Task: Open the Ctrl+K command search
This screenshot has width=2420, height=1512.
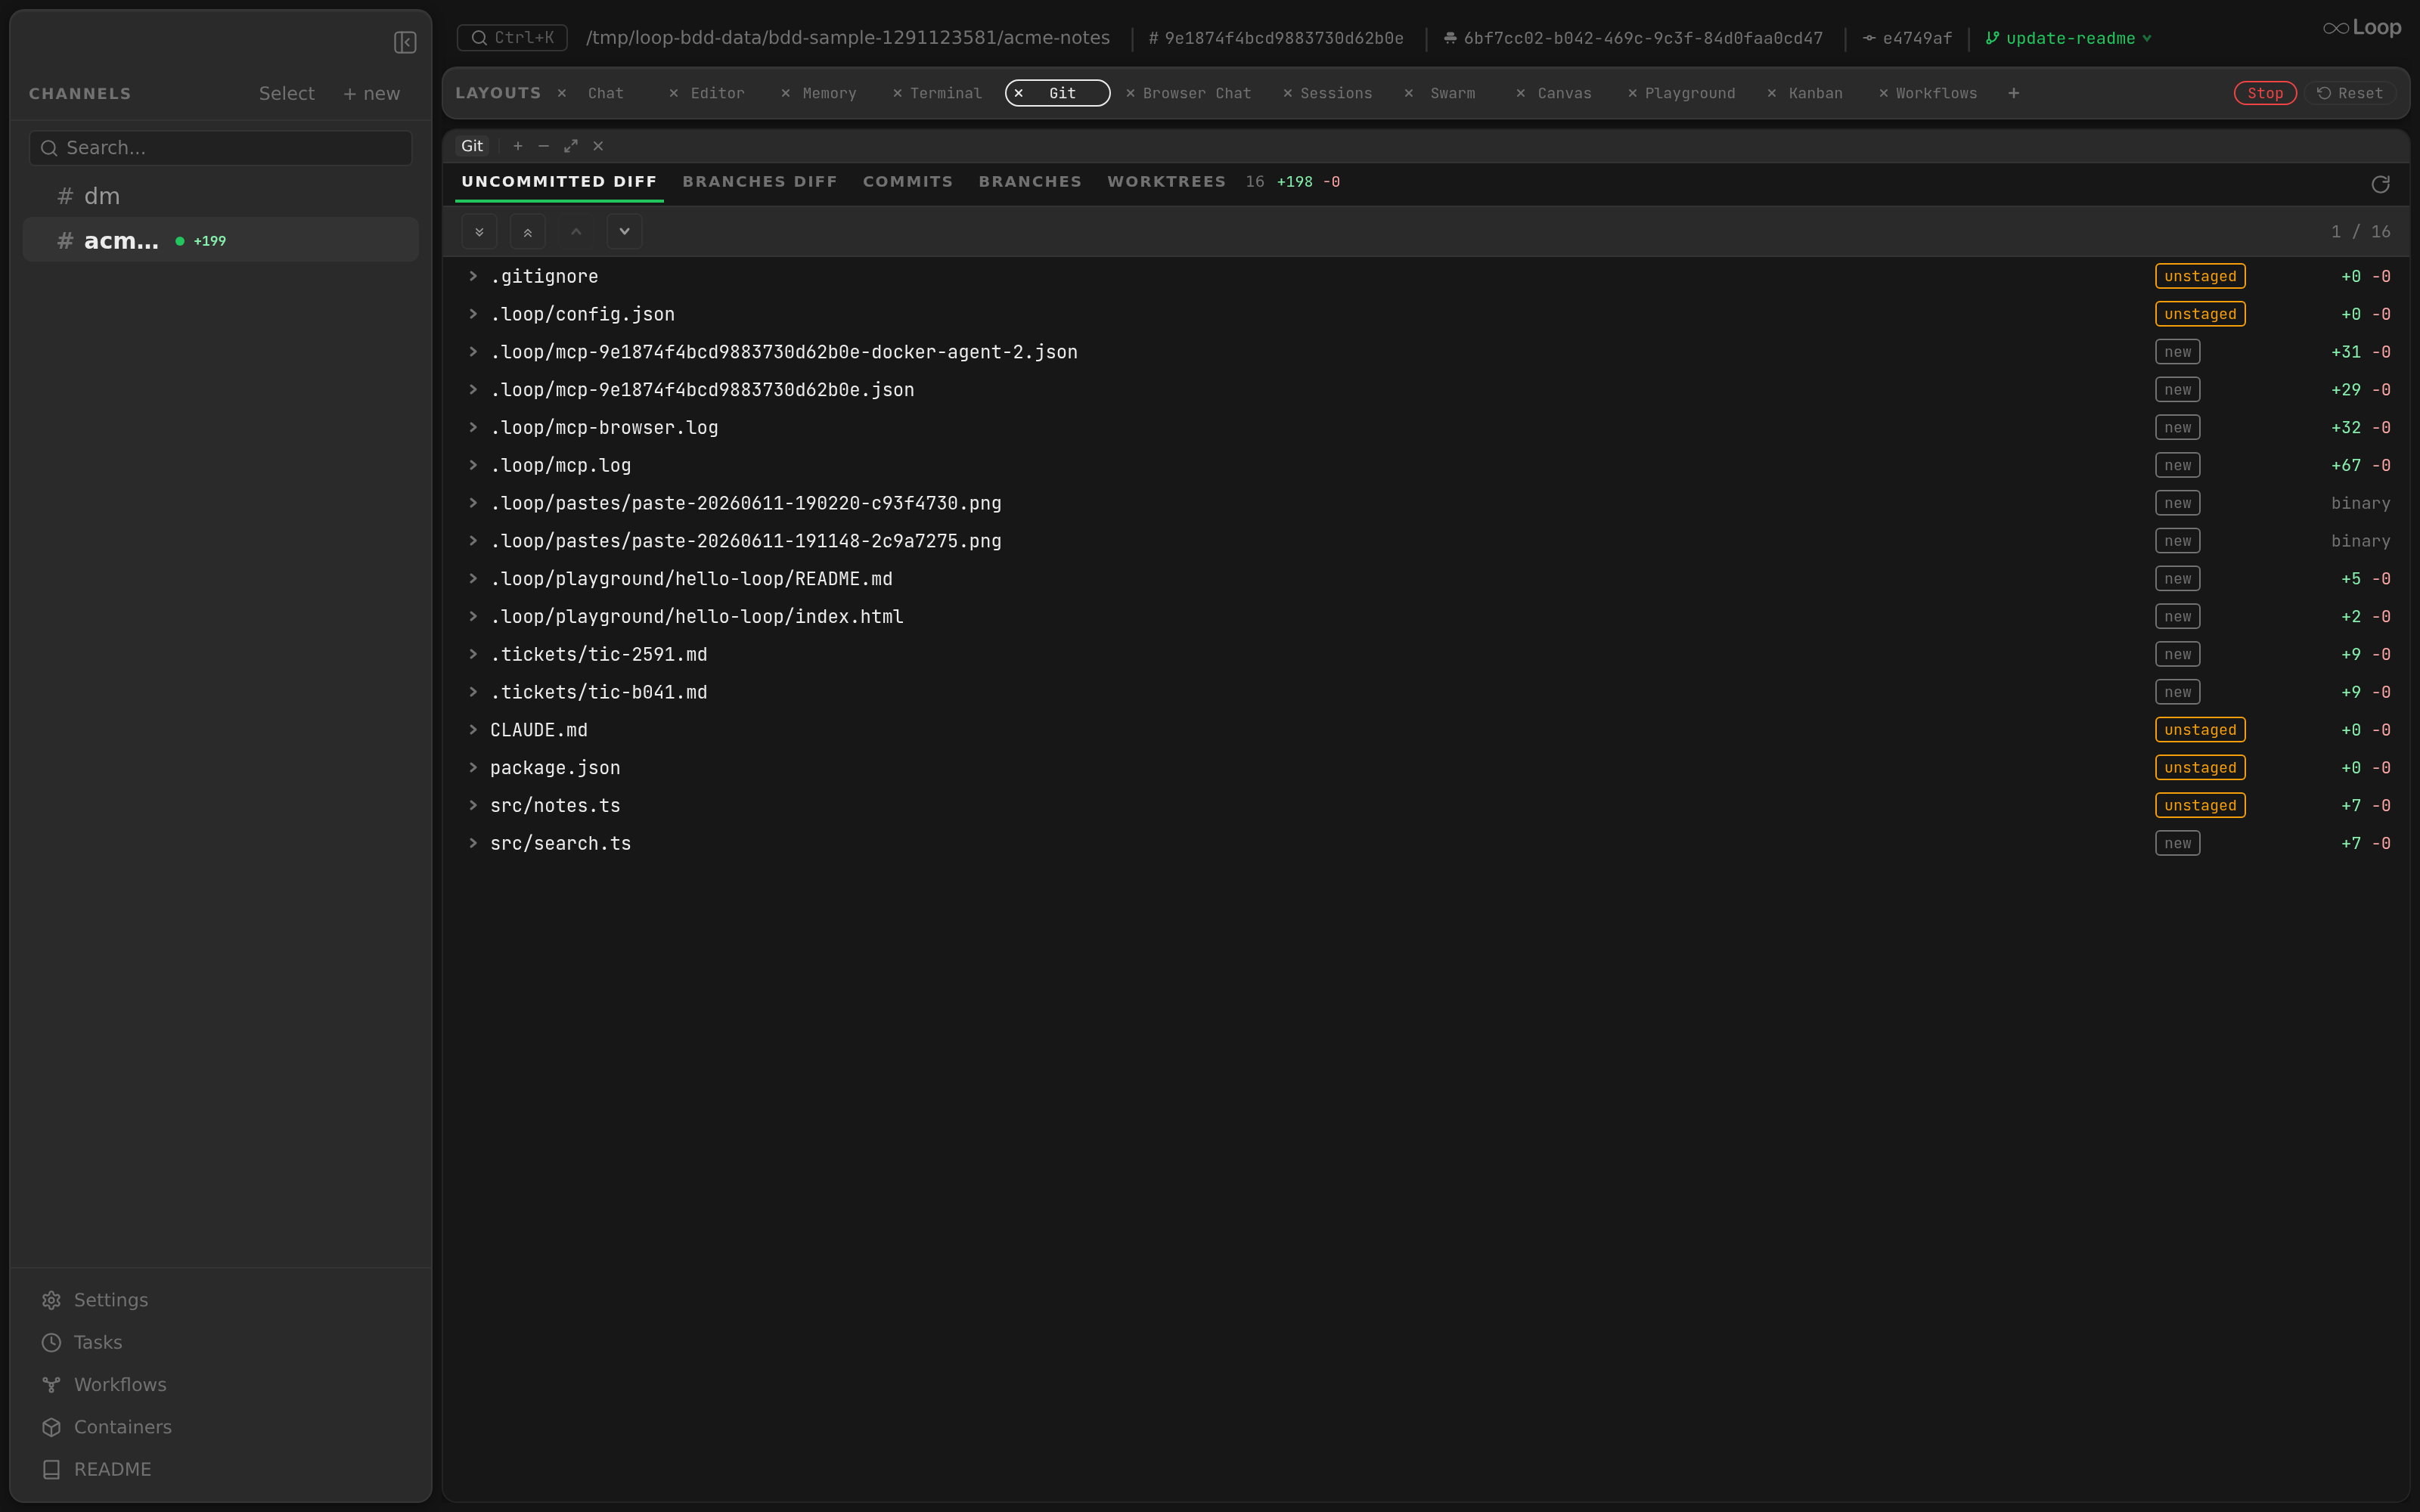Action: click(x=512, y=38)
